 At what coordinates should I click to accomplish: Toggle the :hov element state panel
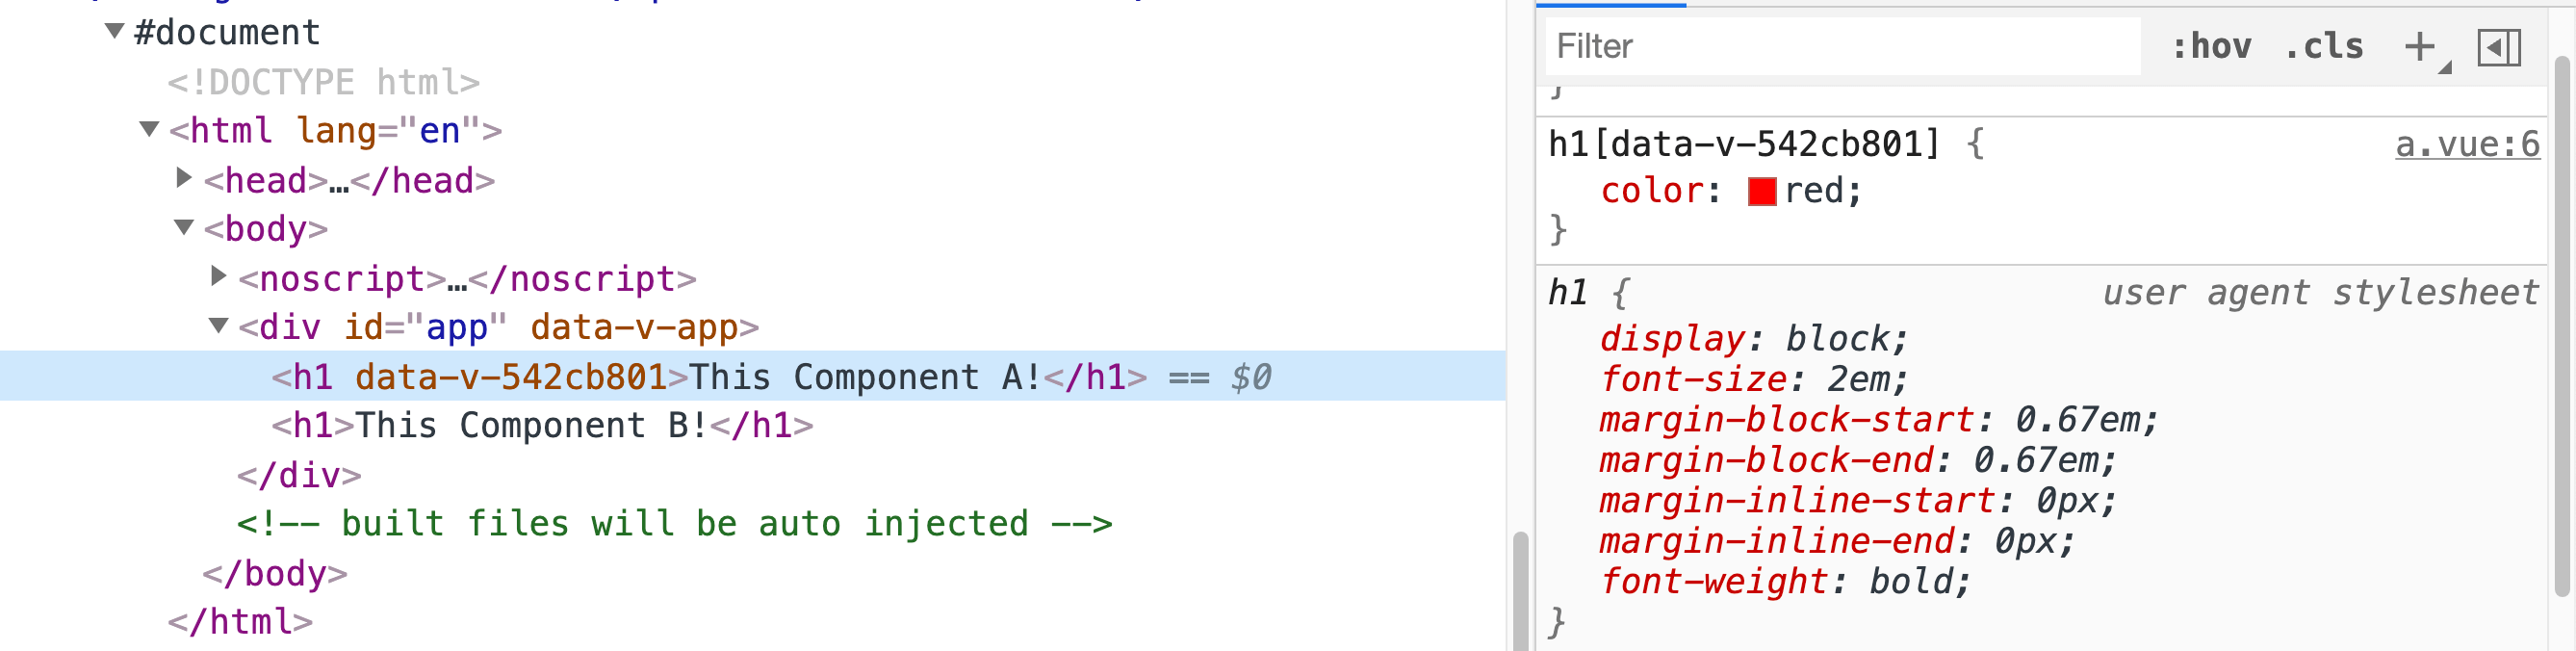click(2211, 46)
